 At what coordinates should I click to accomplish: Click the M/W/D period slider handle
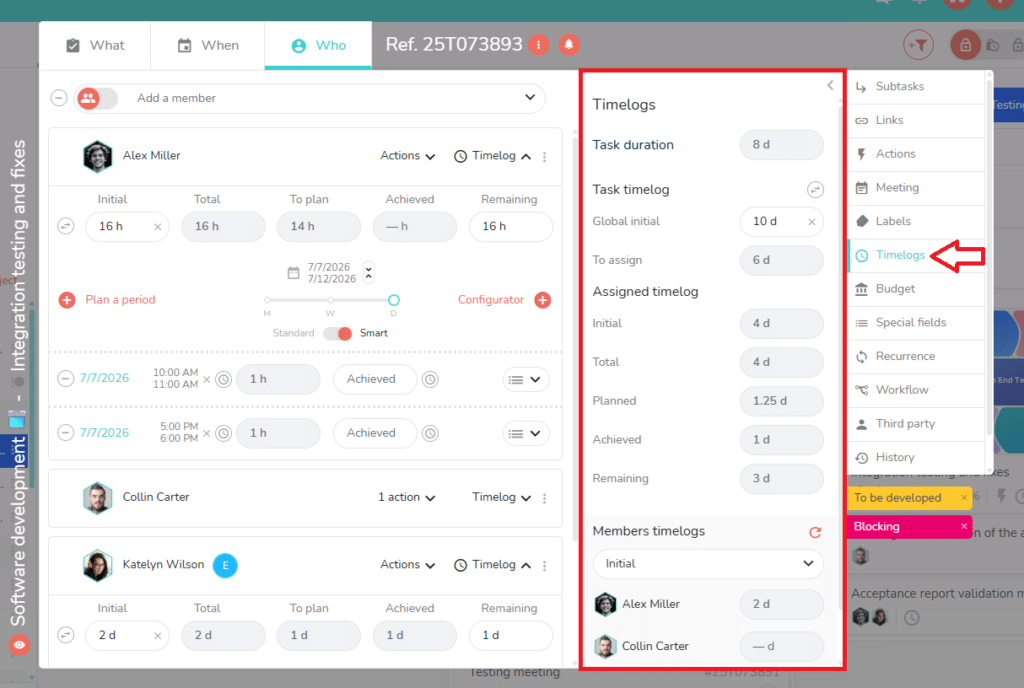coord(393,300)
